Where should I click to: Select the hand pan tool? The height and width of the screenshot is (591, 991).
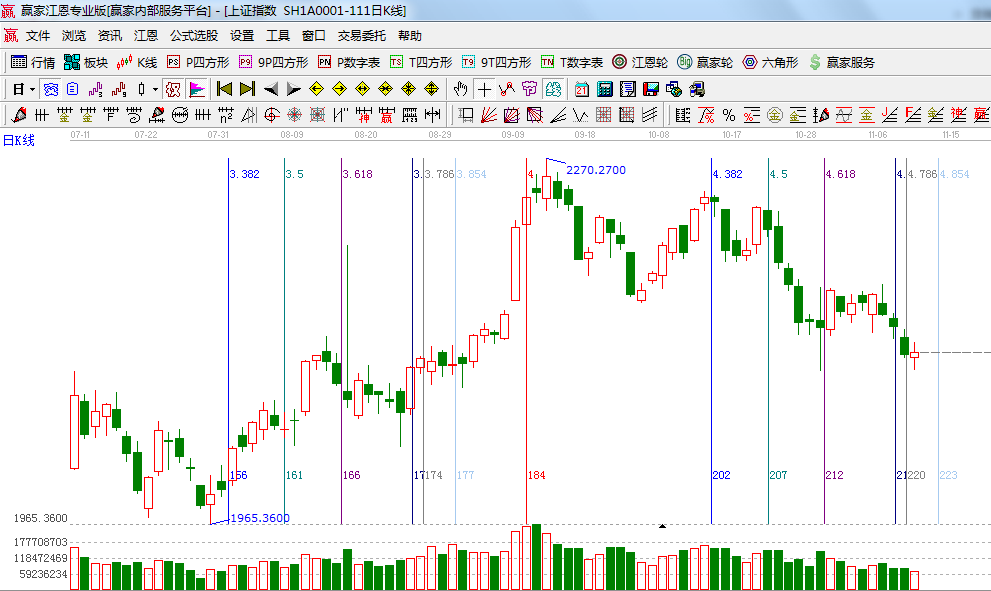coord(461,89)
